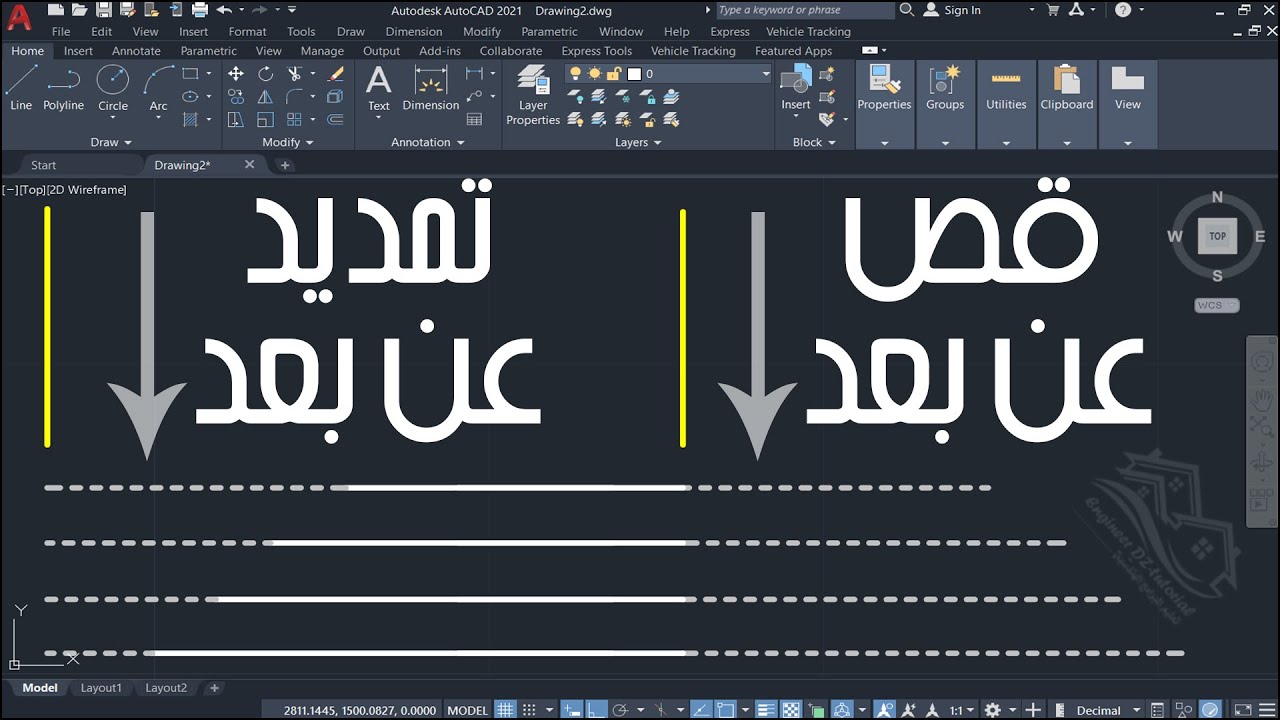
Task: Click TOP face of the ViewCube
Action: pyautogui.click(x=1217, y=237)
